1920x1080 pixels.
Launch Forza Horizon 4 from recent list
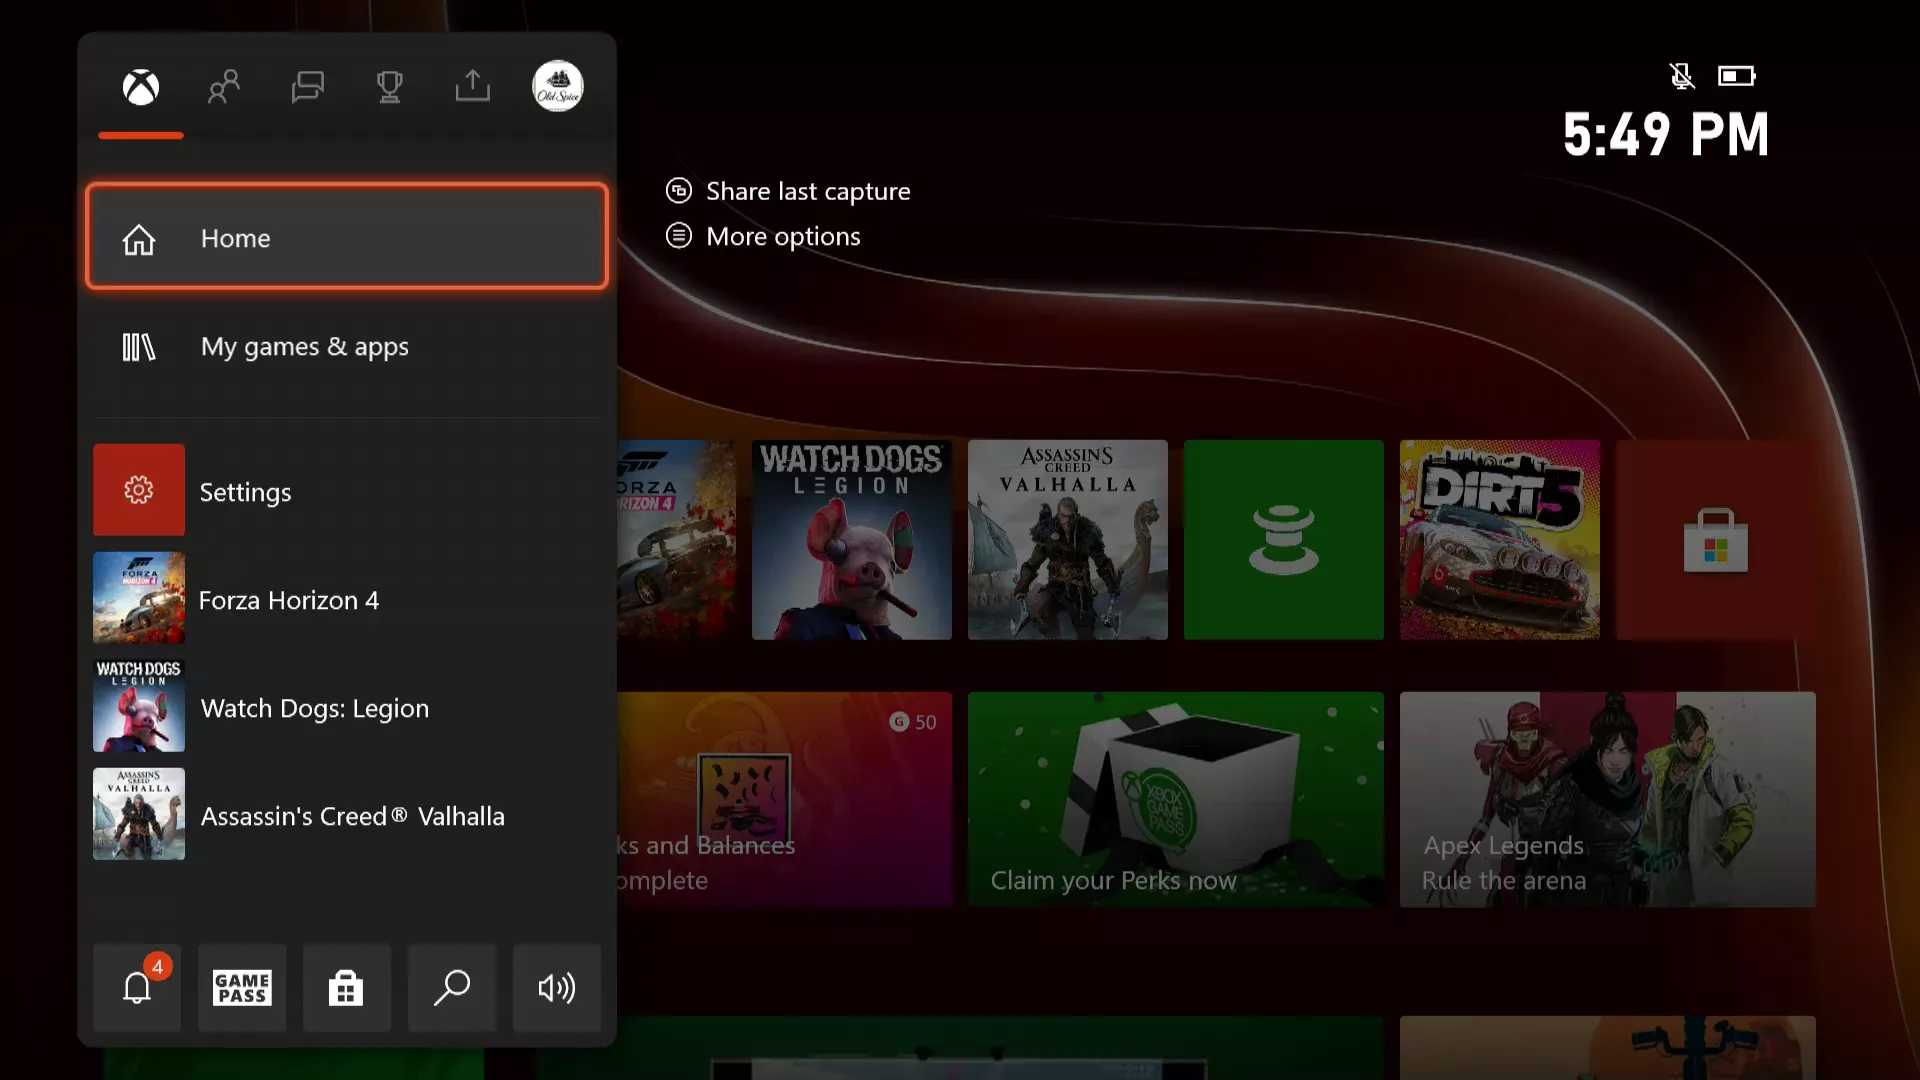click(346, 599)
